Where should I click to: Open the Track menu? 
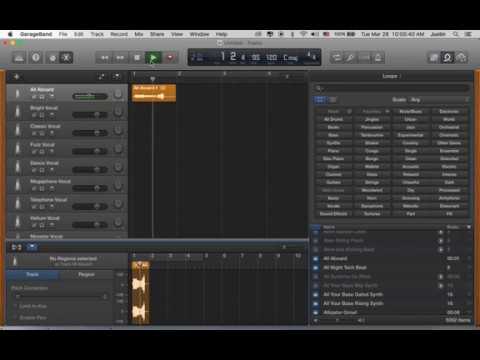(x=97, y=34)
